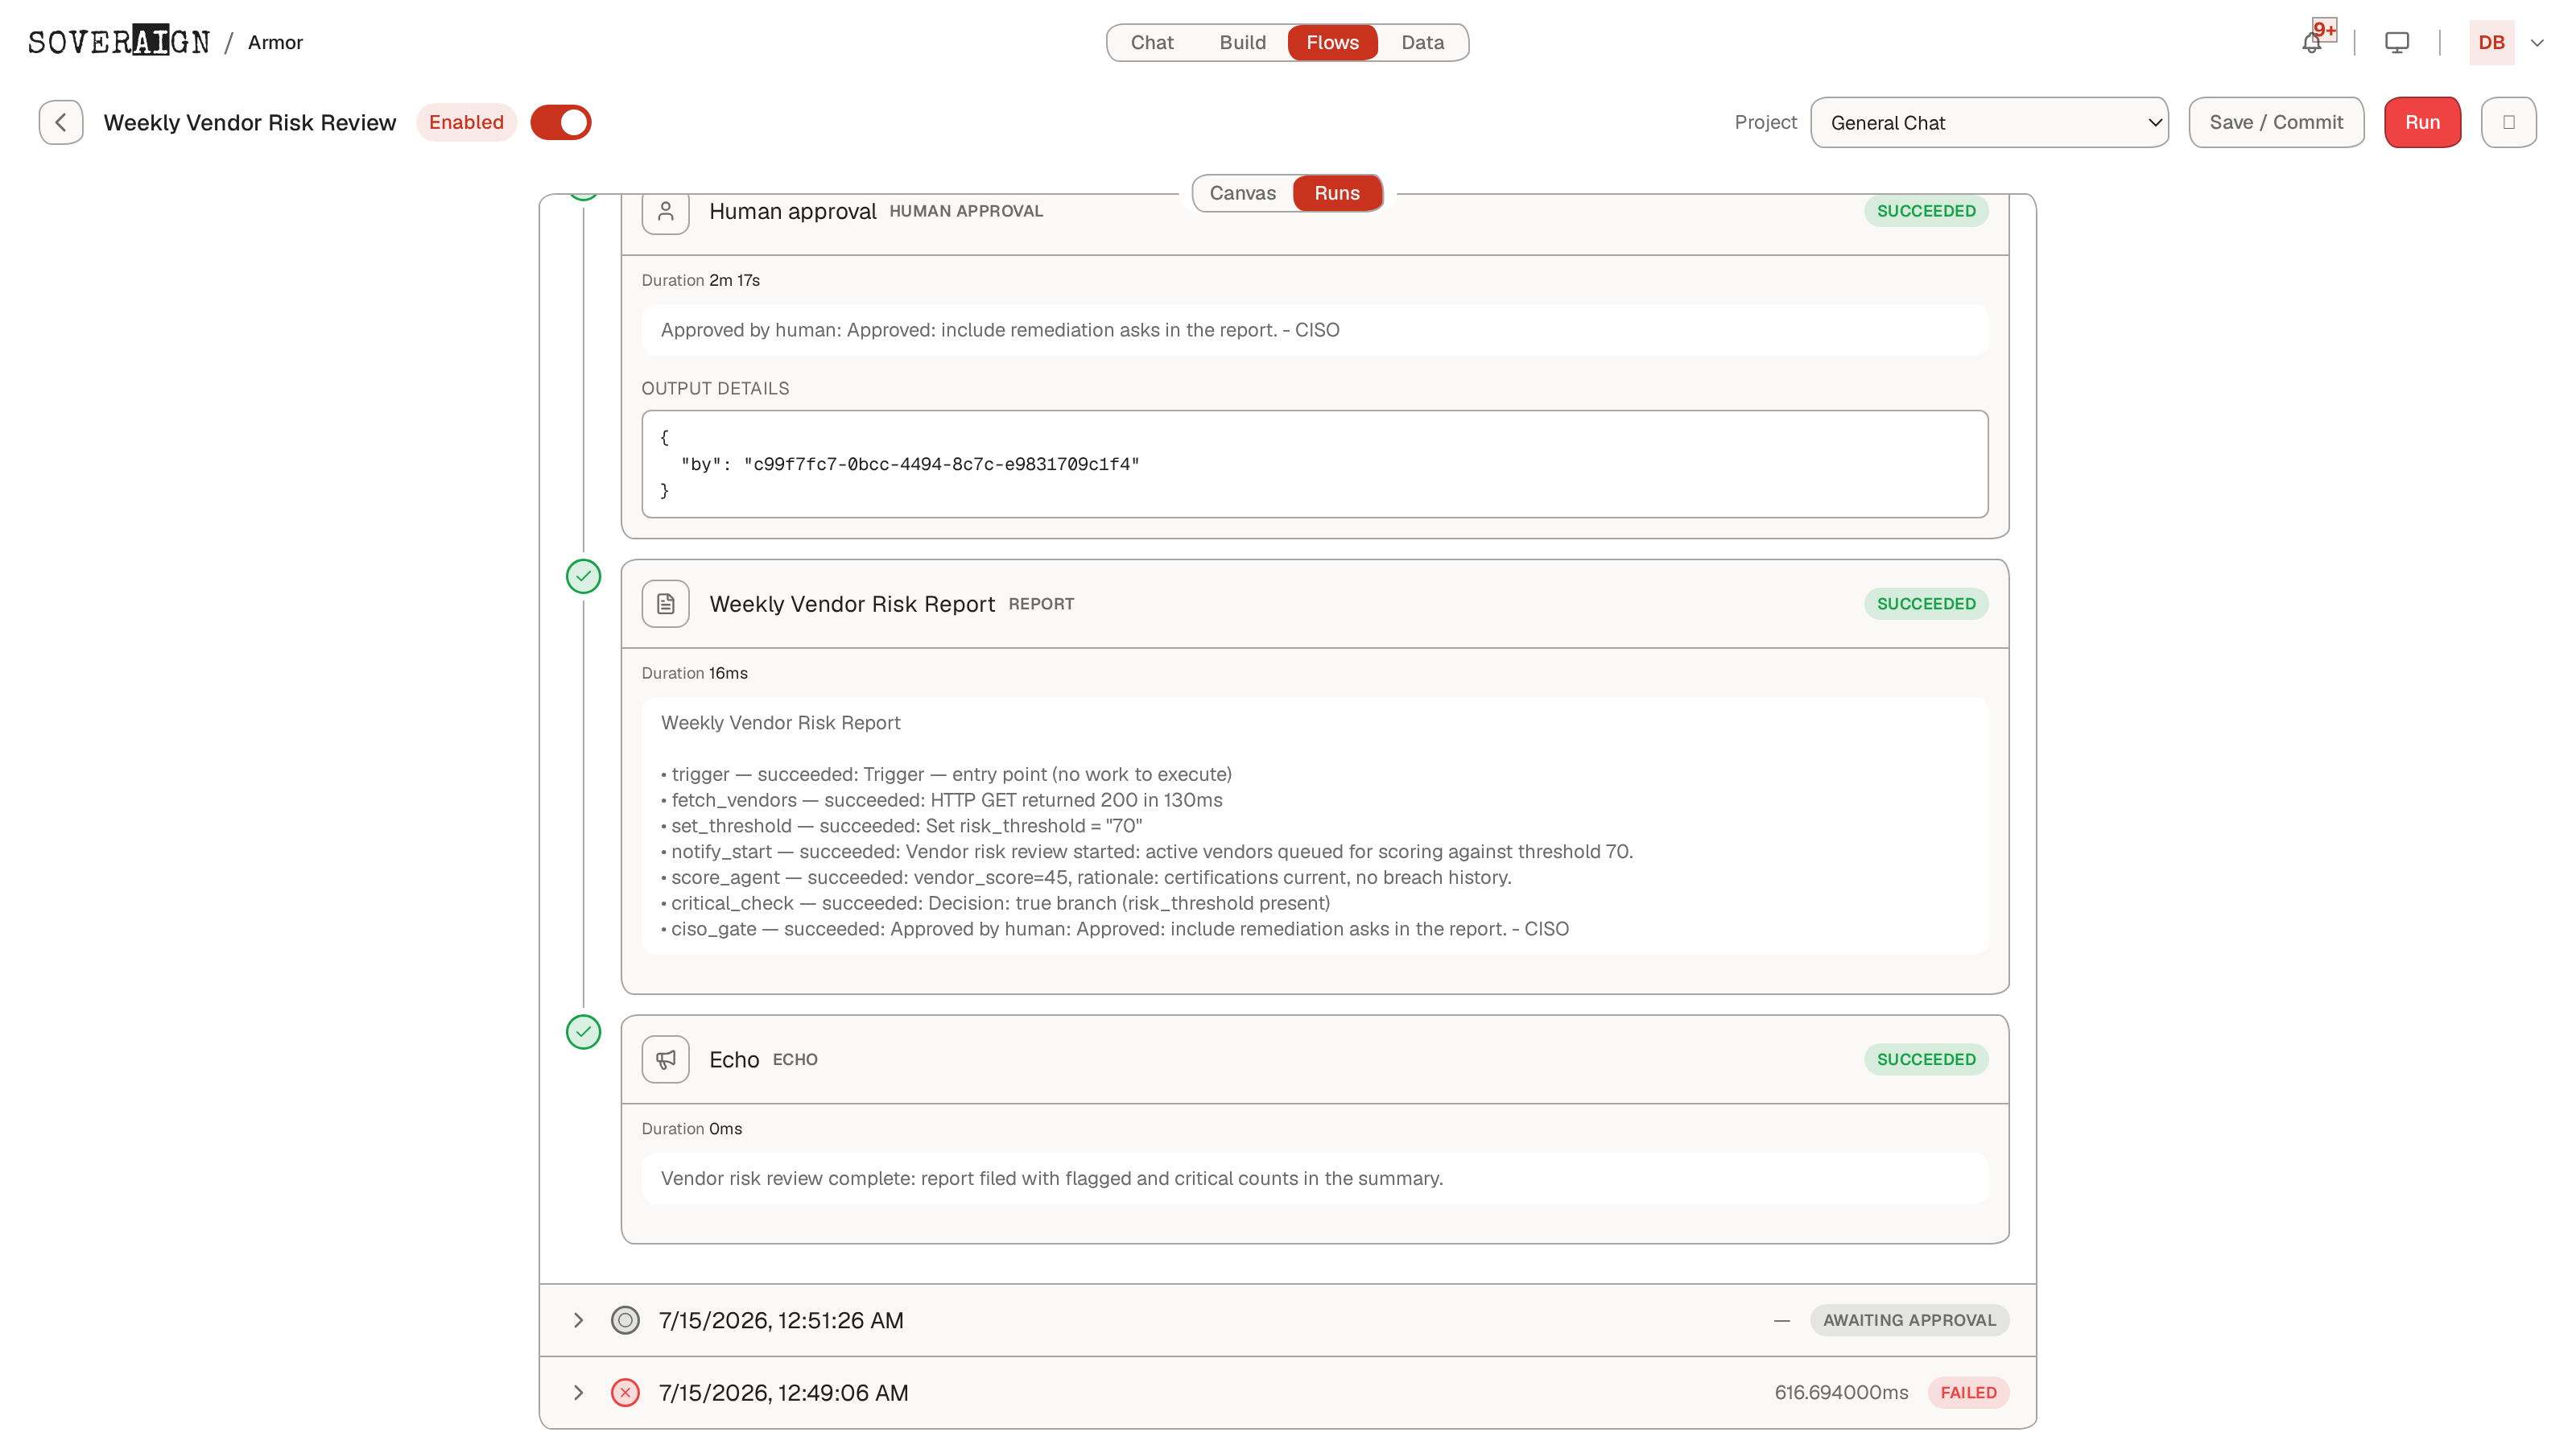Go back using the arrow button
The image size is (2576, 1449).
(61, 122)
